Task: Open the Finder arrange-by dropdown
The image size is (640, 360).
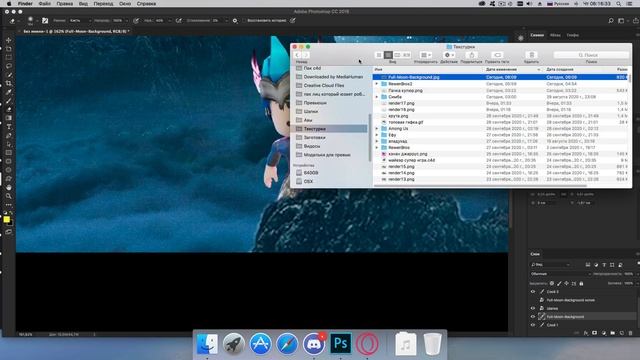Action: click(x=426, y=55)
